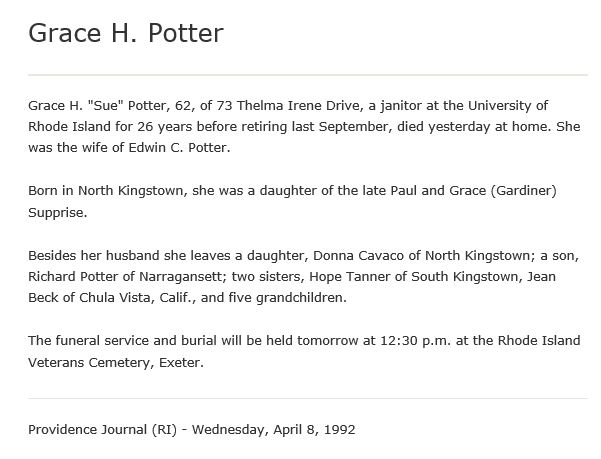Click the Grace H. Potter title heading

[126, 33]
